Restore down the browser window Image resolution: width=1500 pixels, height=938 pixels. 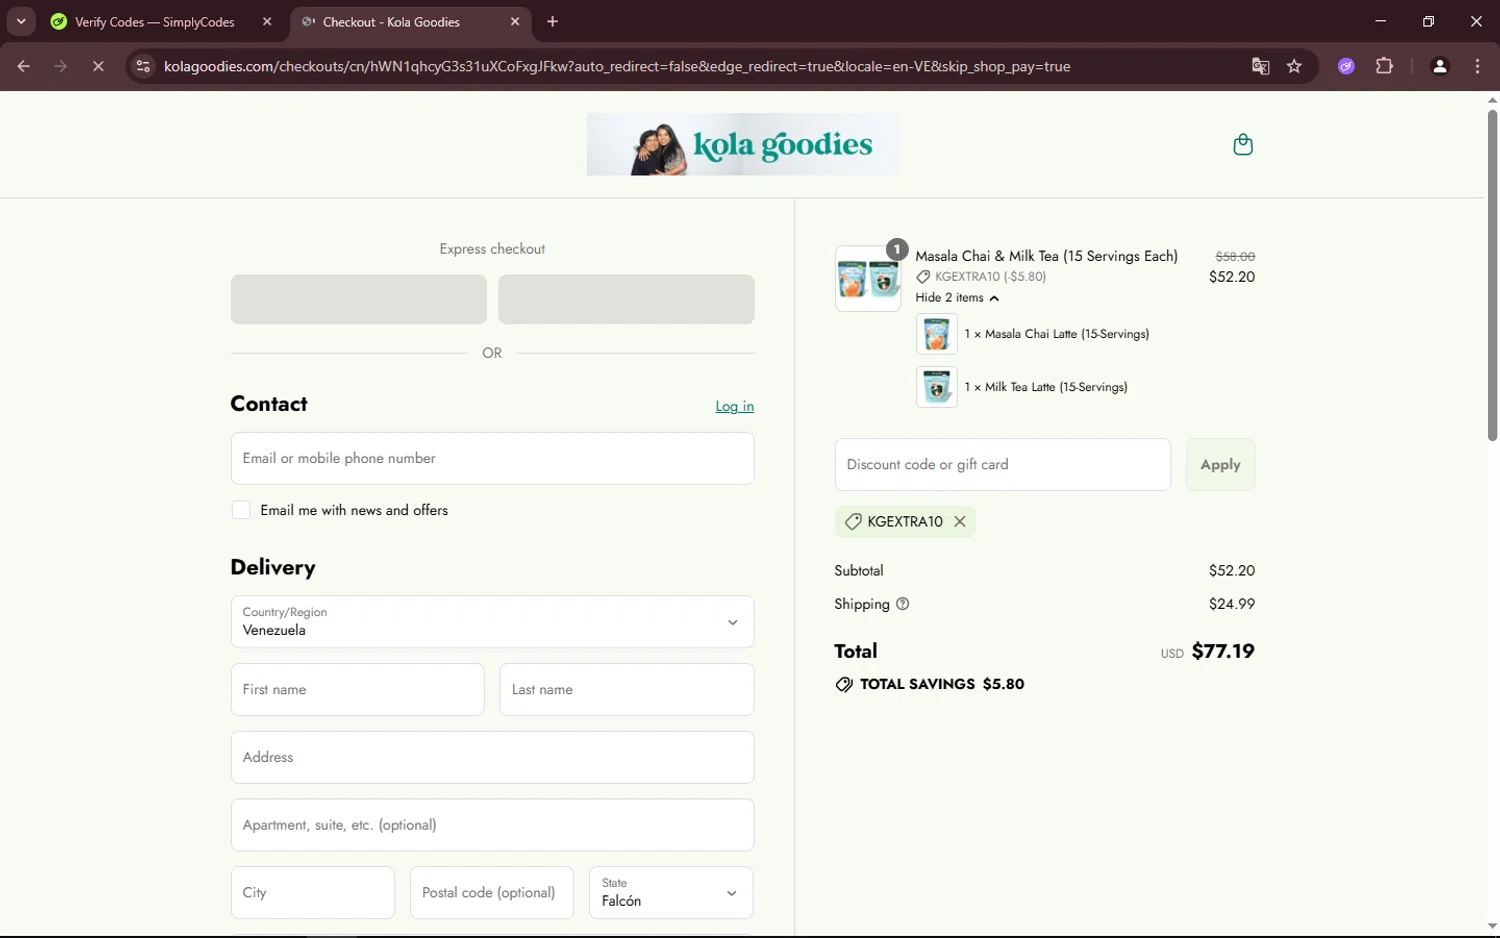[1428, 21]
